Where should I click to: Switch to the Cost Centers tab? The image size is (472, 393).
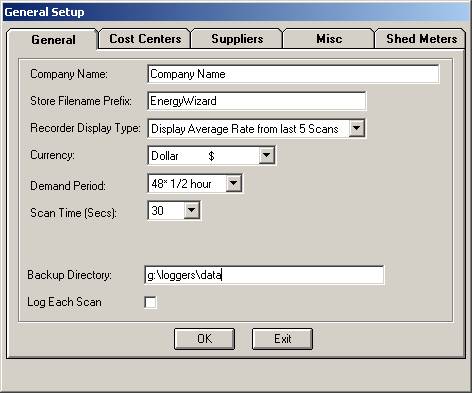pyautogui.click(x=145, y=39)
